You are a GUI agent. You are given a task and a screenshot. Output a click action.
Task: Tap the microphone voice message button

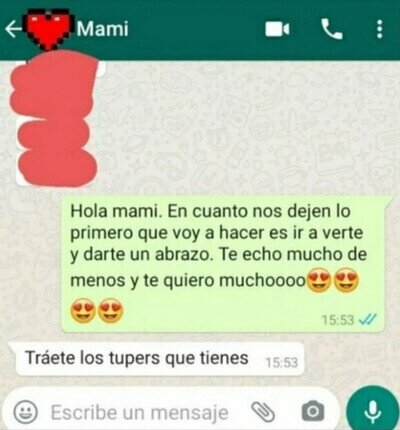click(373, 411)
